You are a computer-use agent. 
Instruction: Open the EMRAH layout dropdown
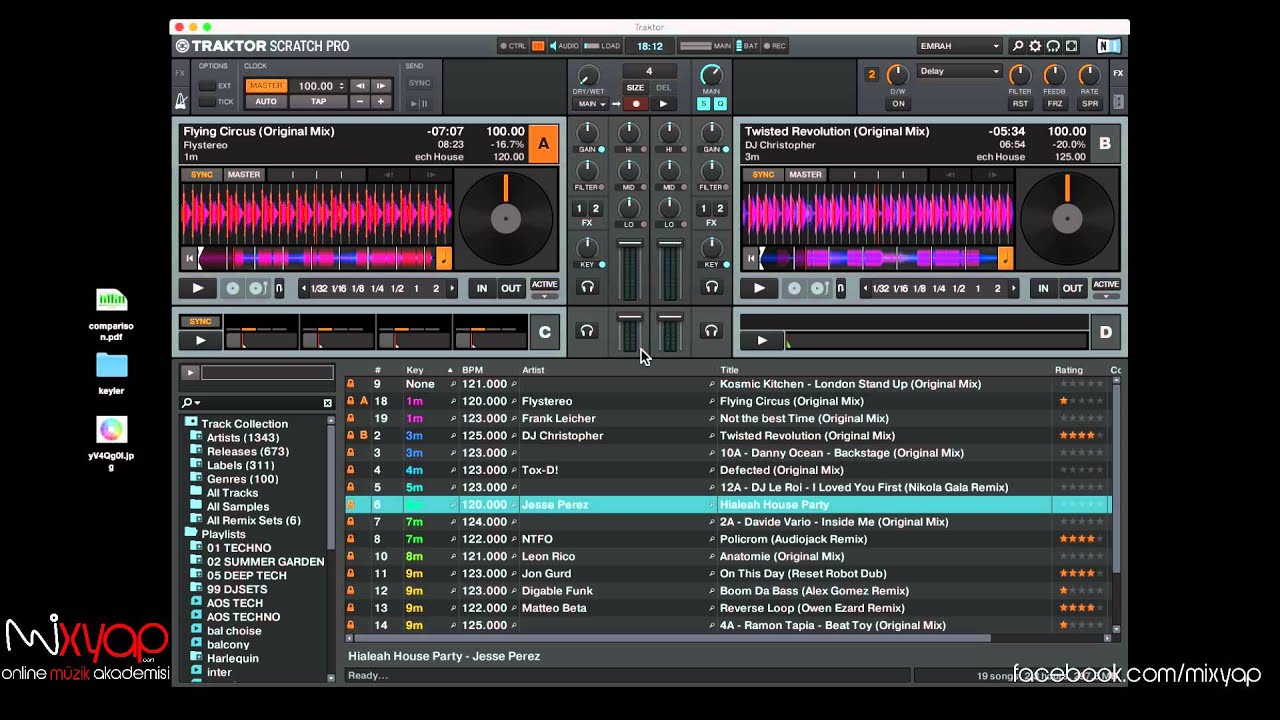point(959,46)
